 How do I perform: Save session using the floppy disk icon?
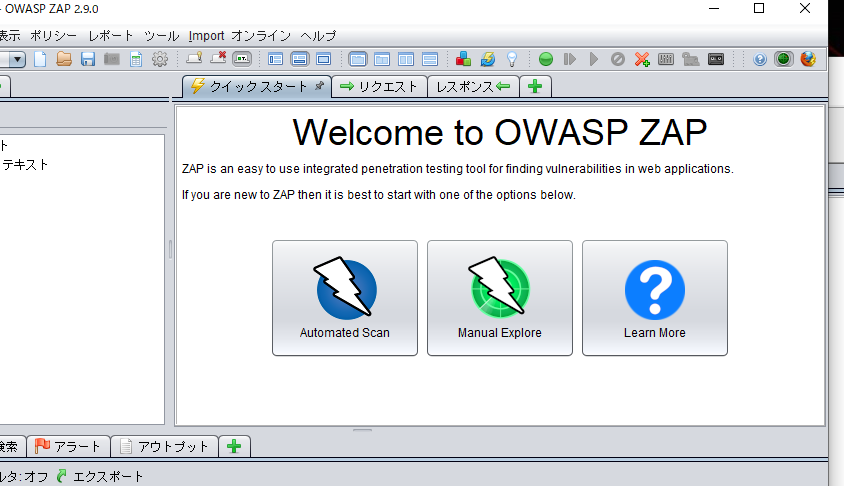88,59
